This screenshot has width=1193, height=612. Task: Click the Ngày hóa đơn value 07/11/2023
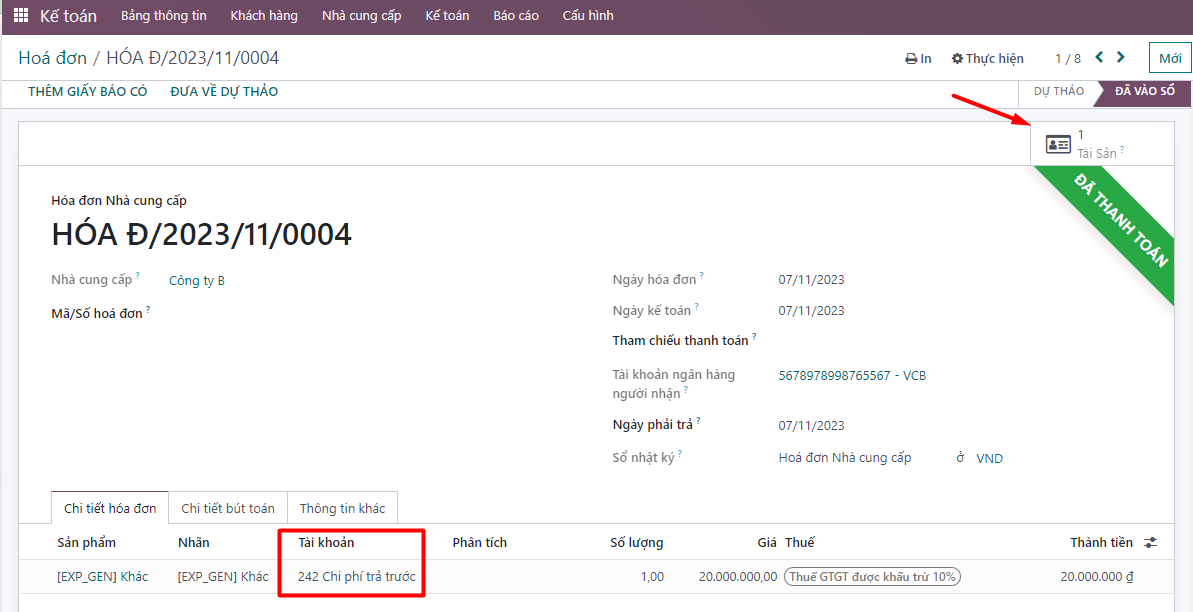click(811, 280)
